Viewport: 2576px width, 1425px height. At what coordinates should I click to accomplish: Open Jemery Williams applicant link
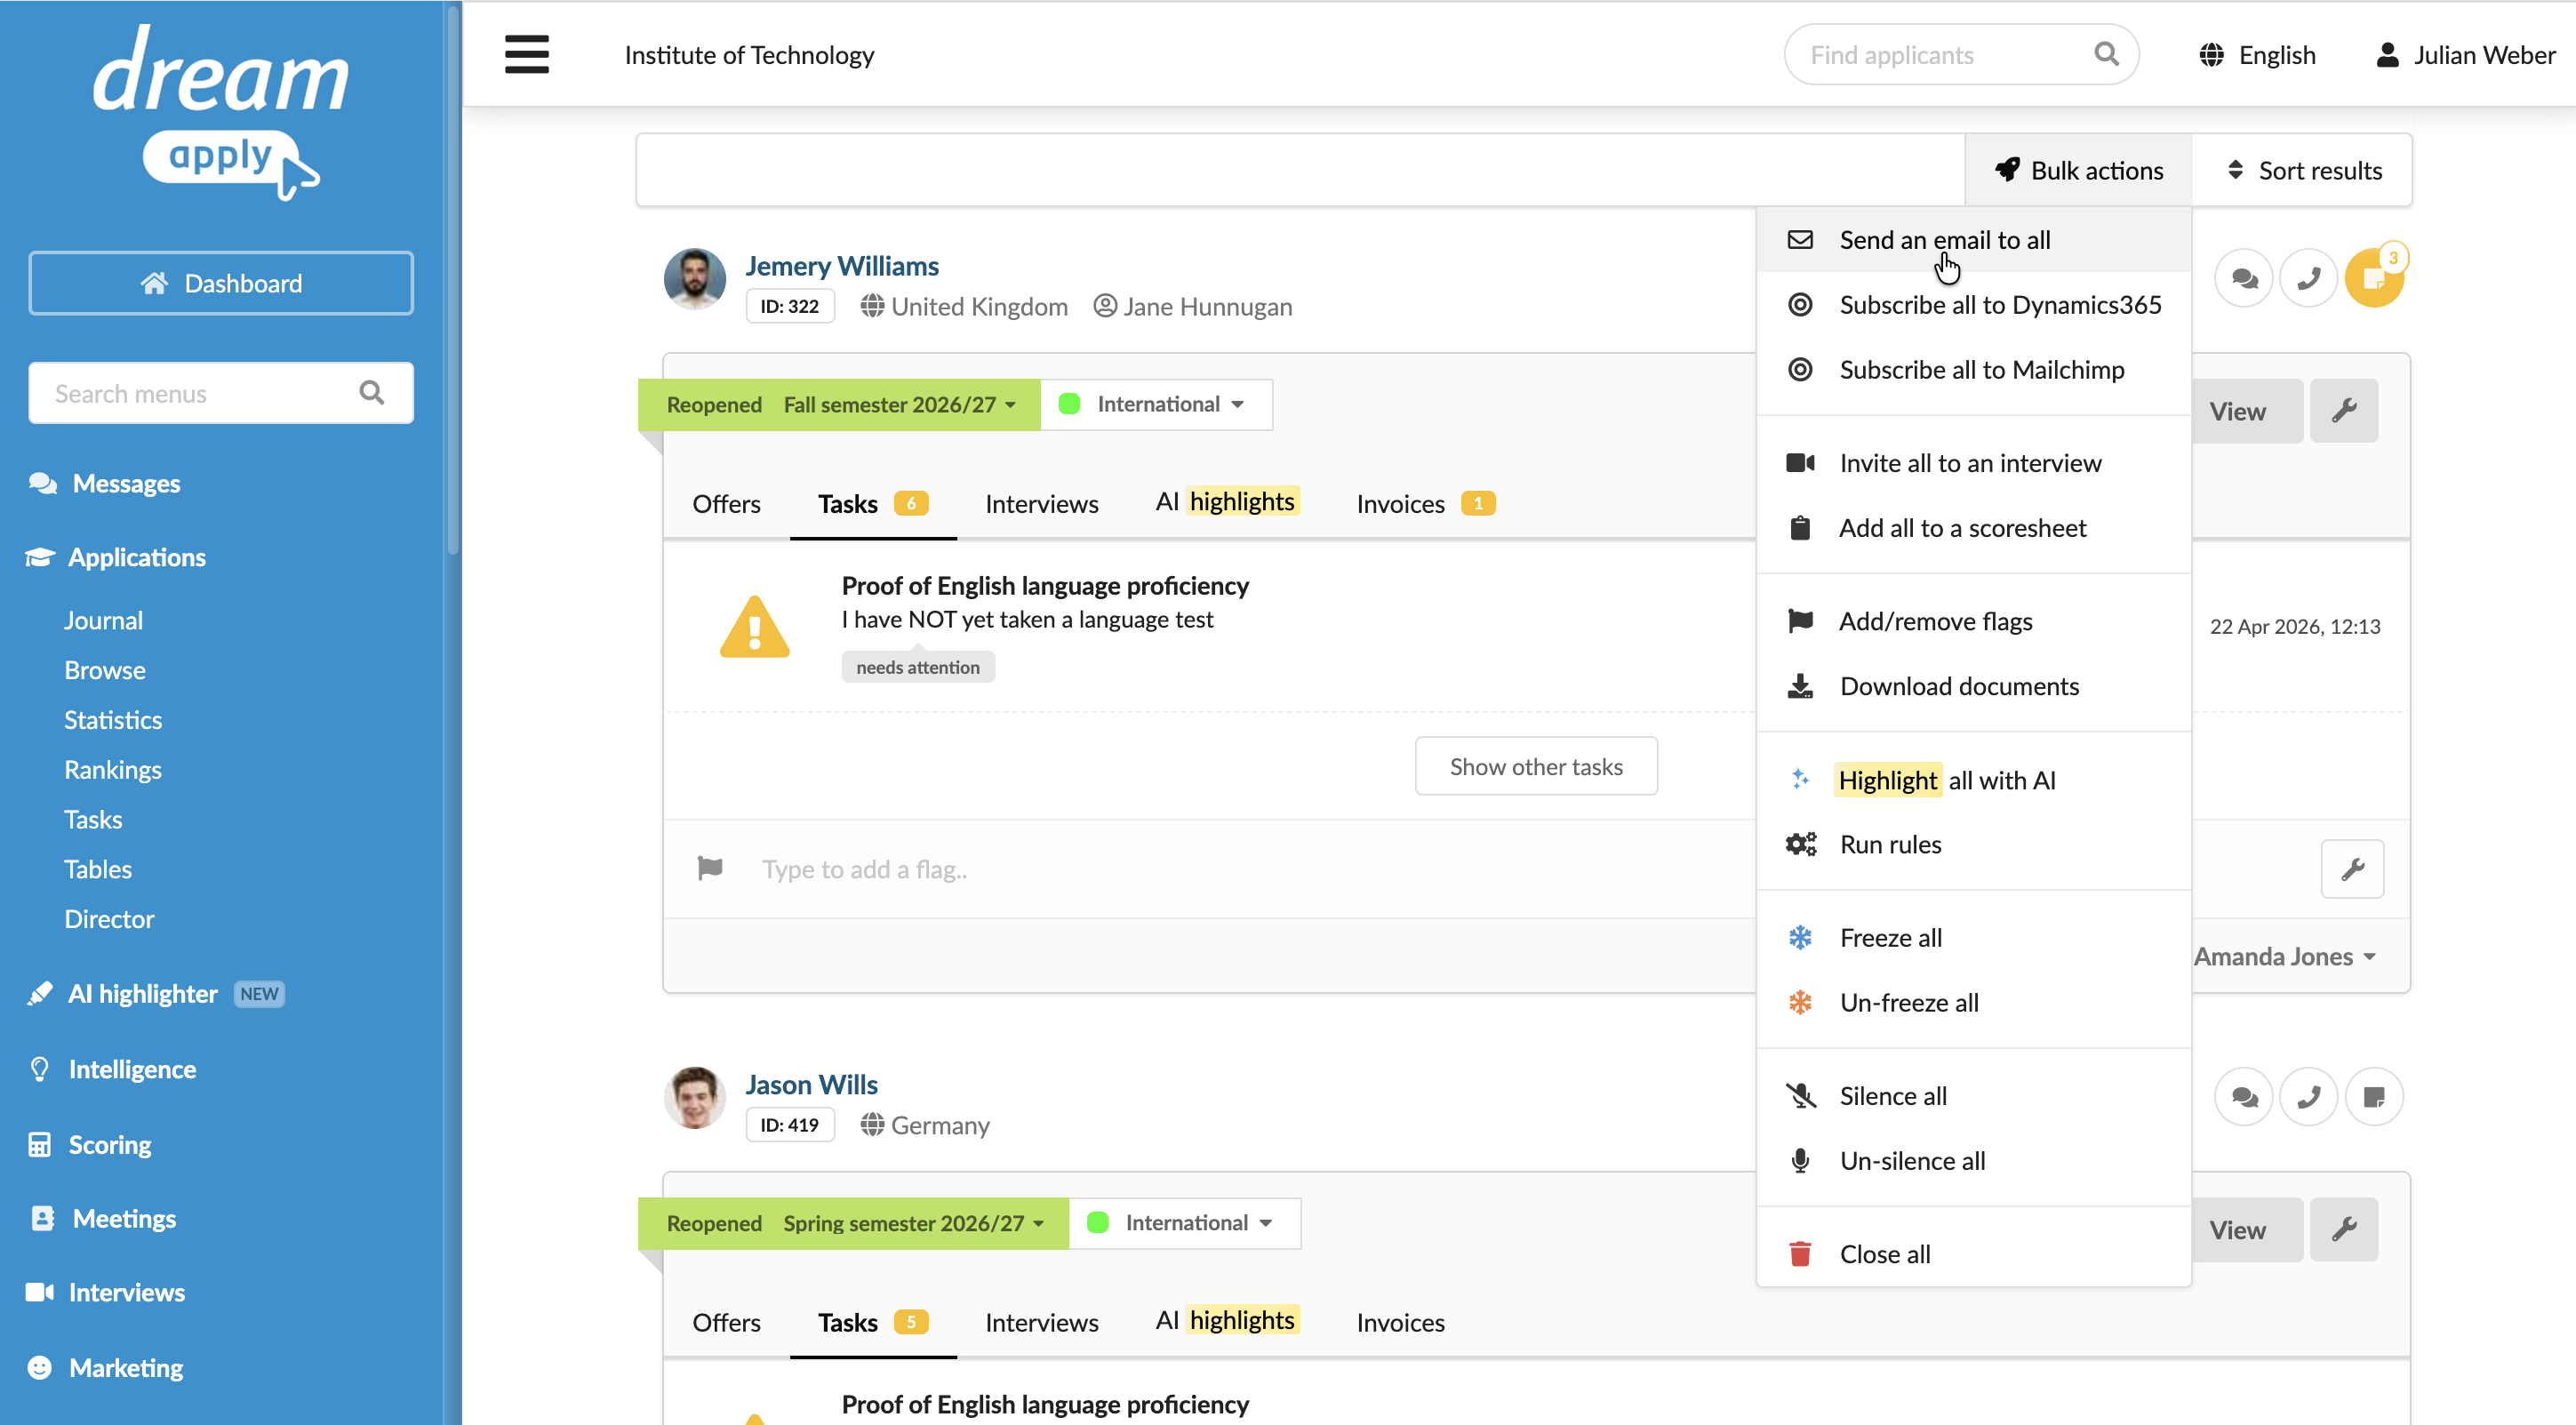841,266
